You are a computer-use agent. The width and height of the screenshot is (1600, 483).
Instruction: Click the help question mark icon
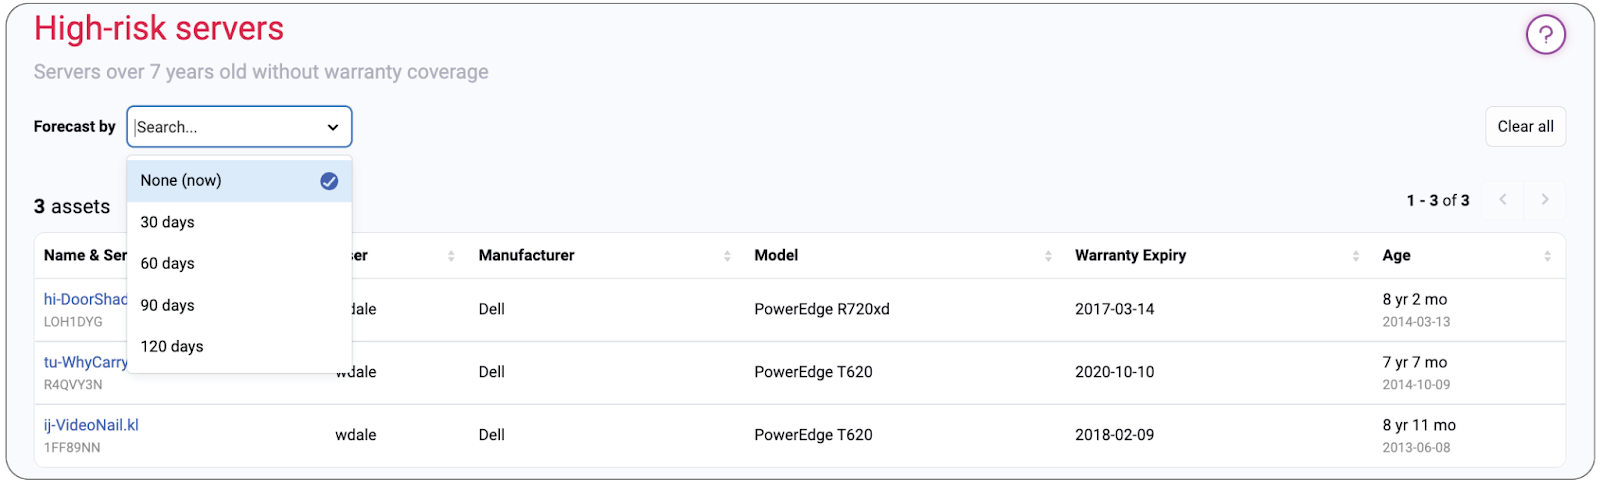point(1545,35)
